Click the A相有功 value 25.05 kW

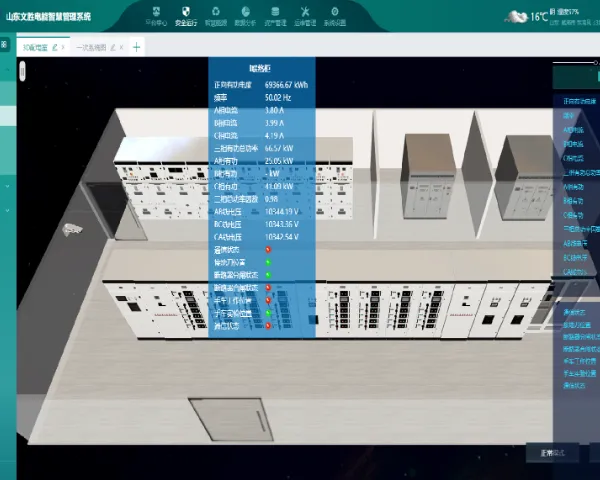point(279,161)
